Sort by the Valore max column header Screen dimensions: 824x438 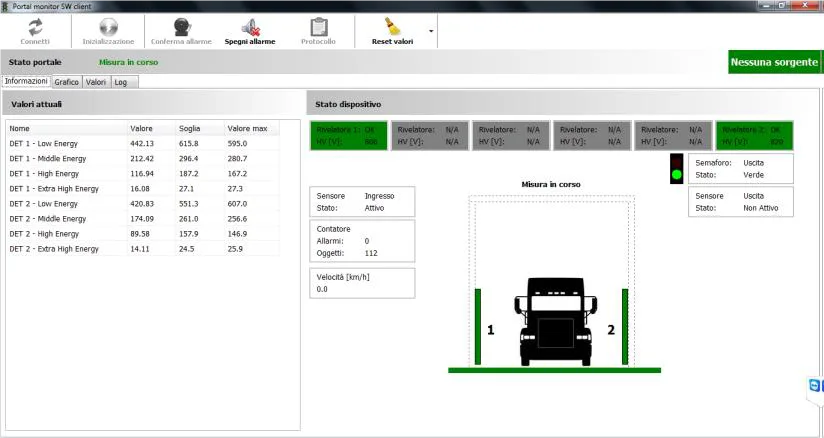point(252,128)
